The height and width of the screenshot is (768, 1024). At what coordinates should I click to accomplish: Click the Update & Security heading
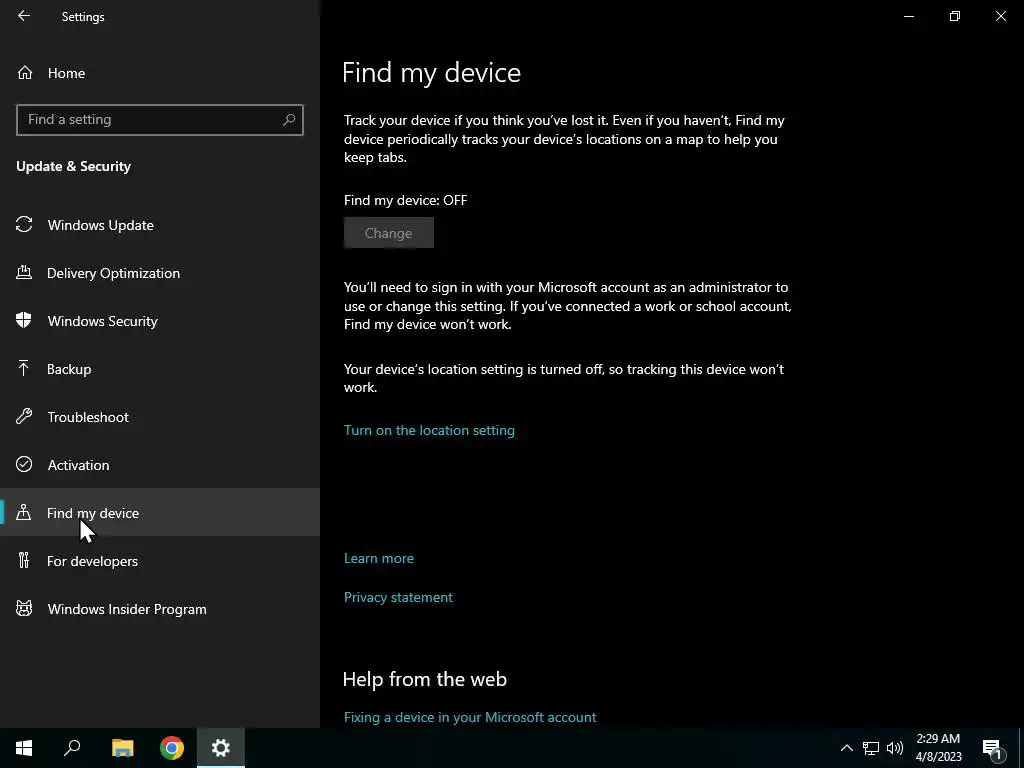(73, 166)
